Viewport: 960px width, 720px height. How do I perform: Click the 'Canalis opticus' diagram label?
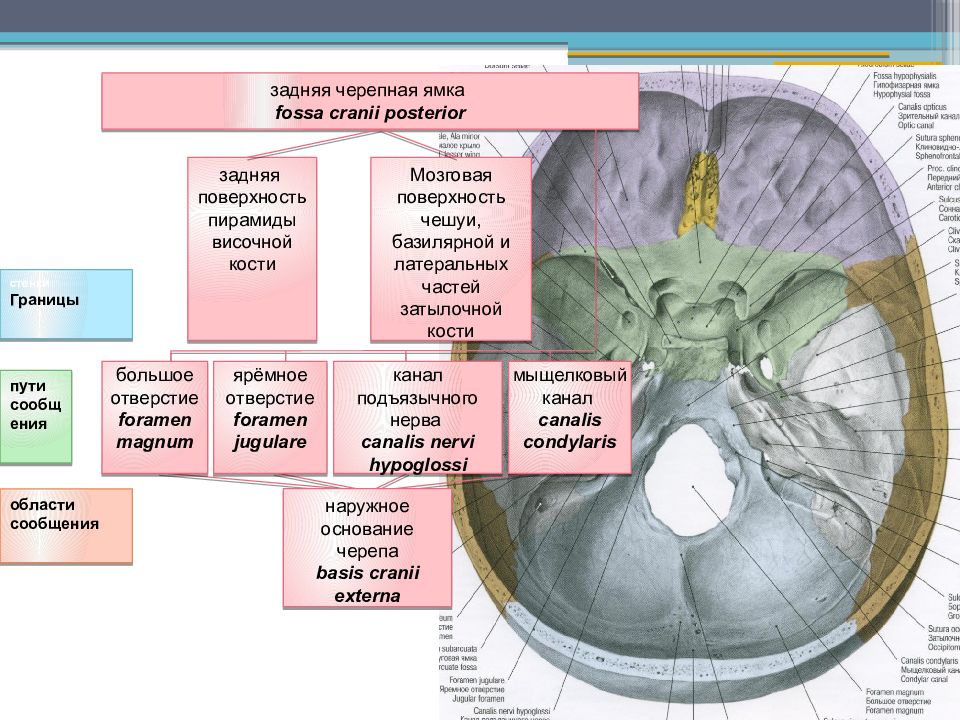[922, 107]
